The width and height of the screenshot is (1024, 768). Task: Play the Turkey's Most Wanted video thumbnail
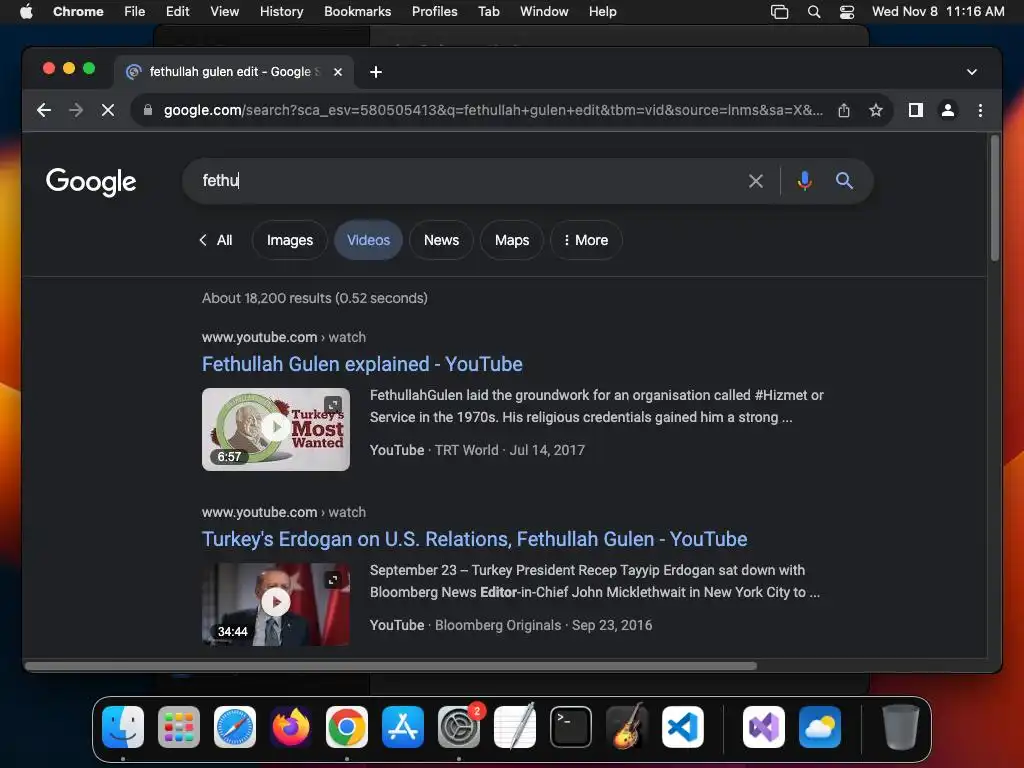pyautogui.click(x=276, y=429)
